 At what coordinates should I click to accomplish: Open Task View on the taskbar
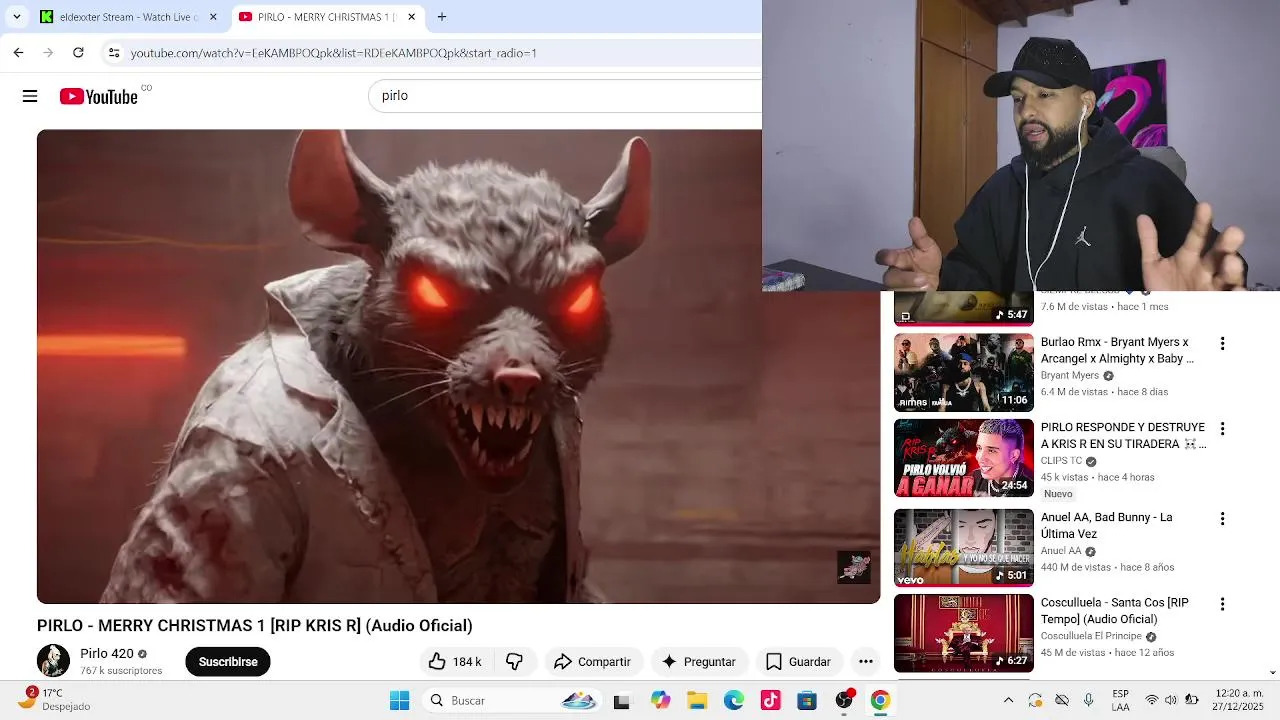pyautogui.click(x=621, y=701)
